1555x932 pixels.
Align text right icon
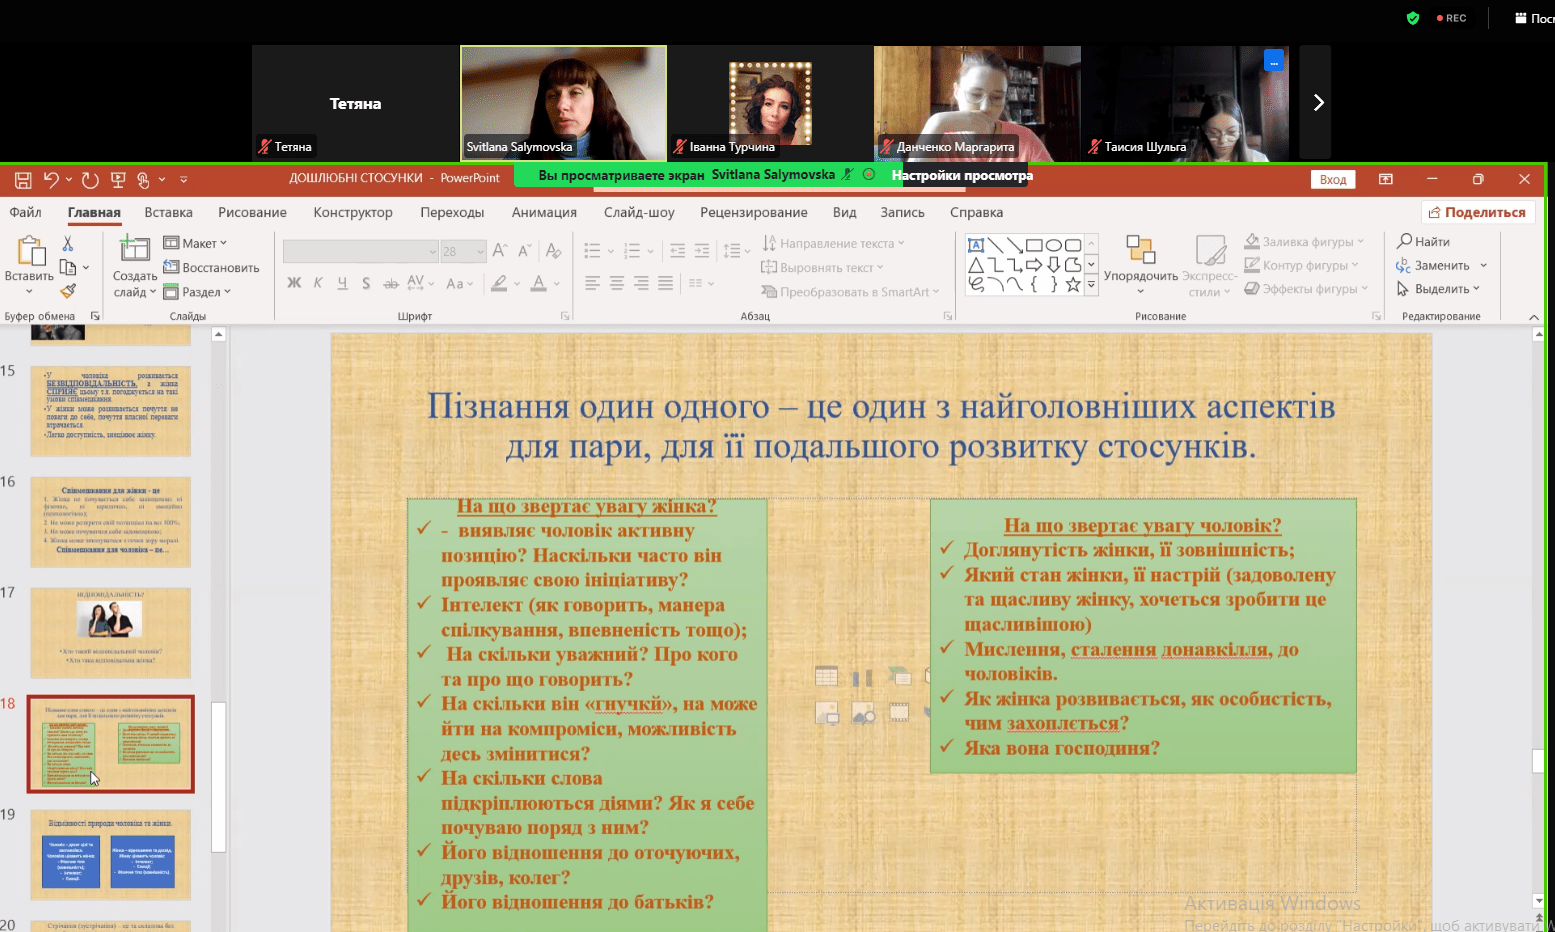click(641, 283)
